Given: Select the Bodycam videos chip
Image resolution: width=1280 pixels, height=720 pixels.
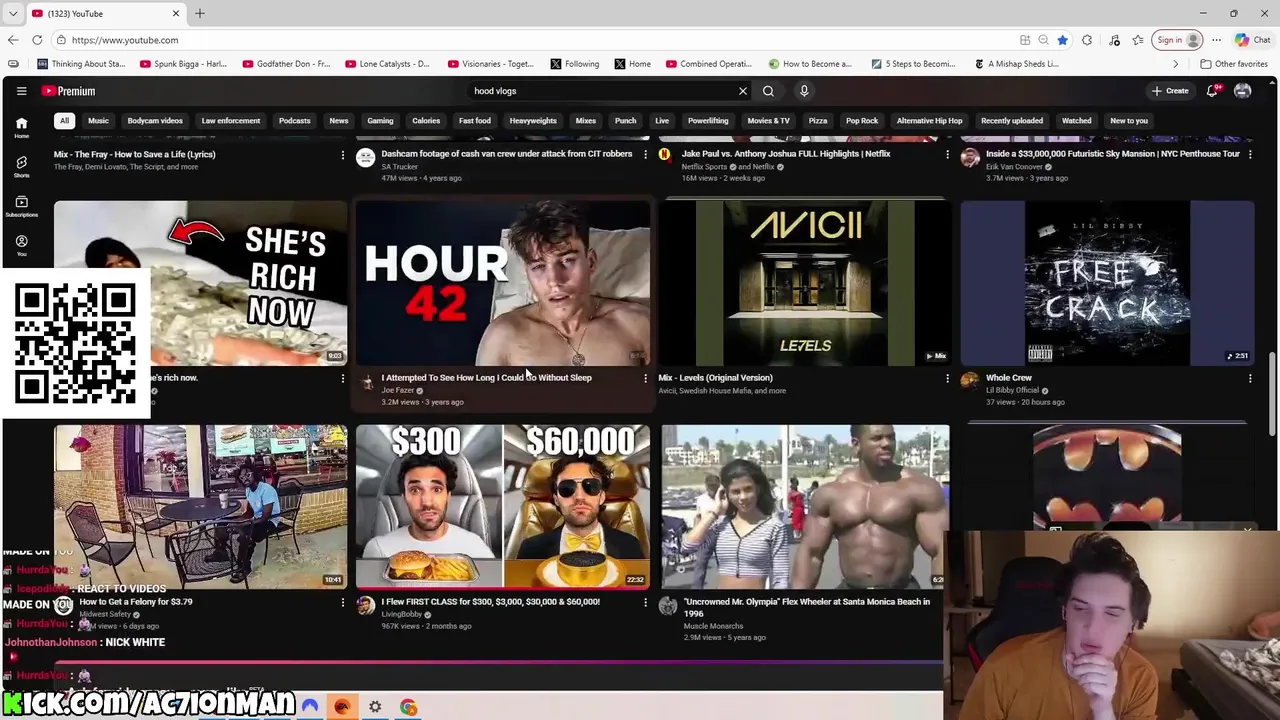Looking at the screenshot, I should (x=155, y=121).
